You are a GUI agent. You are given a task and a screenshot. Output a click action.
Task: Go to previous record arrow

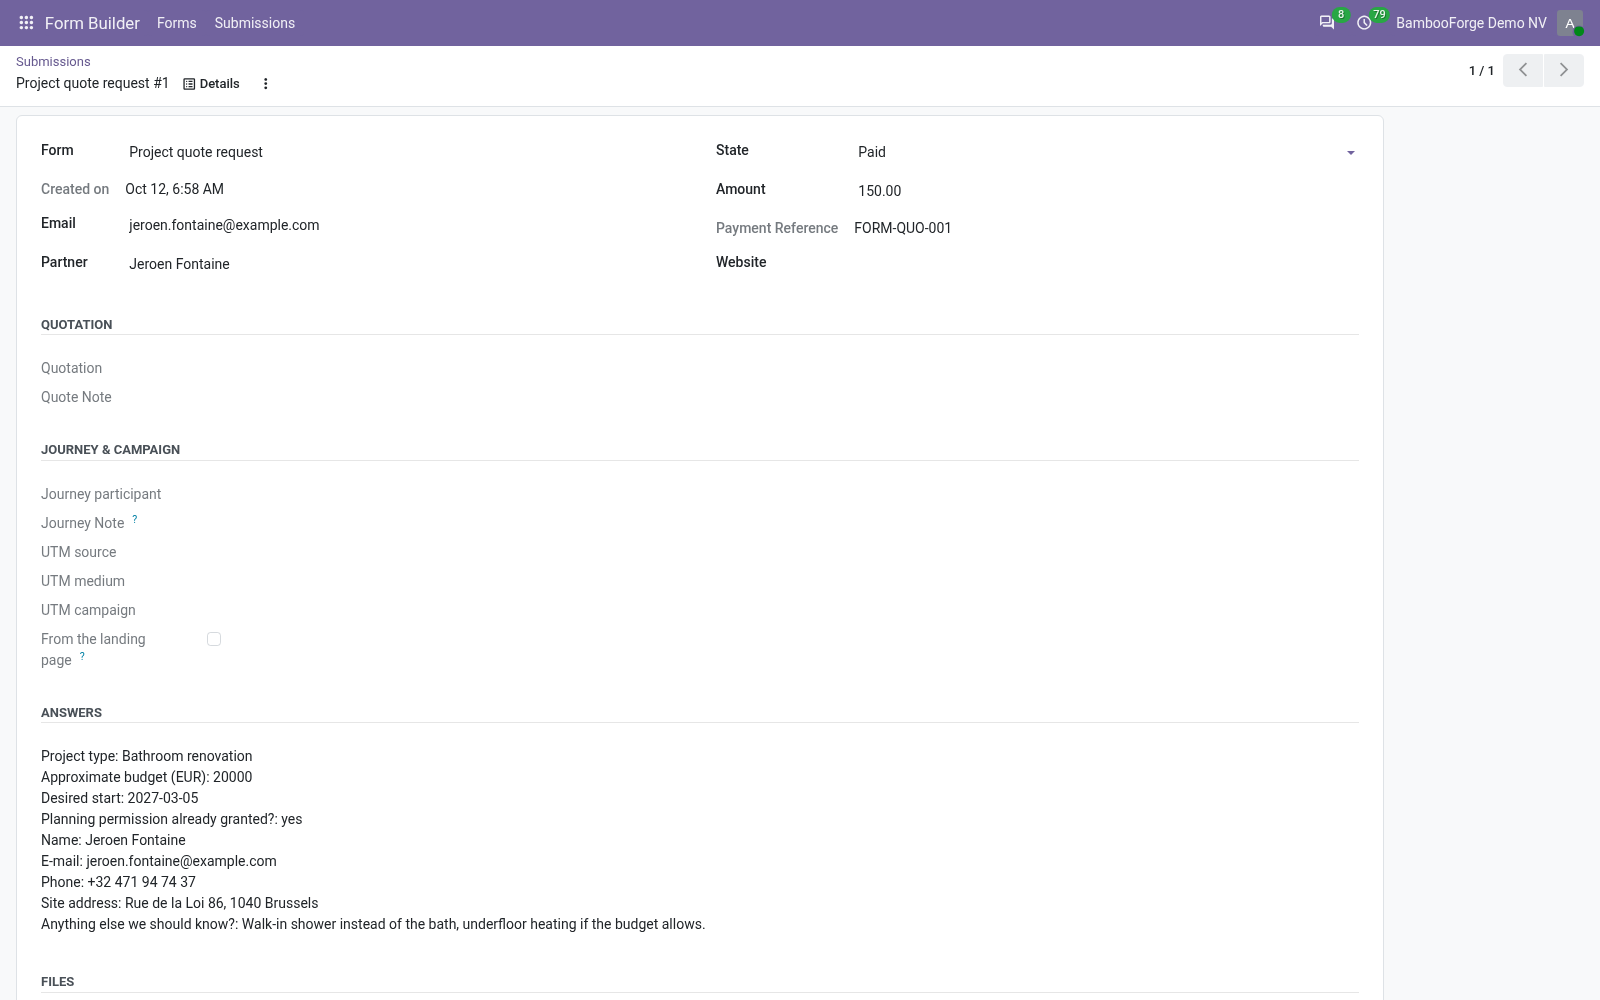(x=1523, y=70)
